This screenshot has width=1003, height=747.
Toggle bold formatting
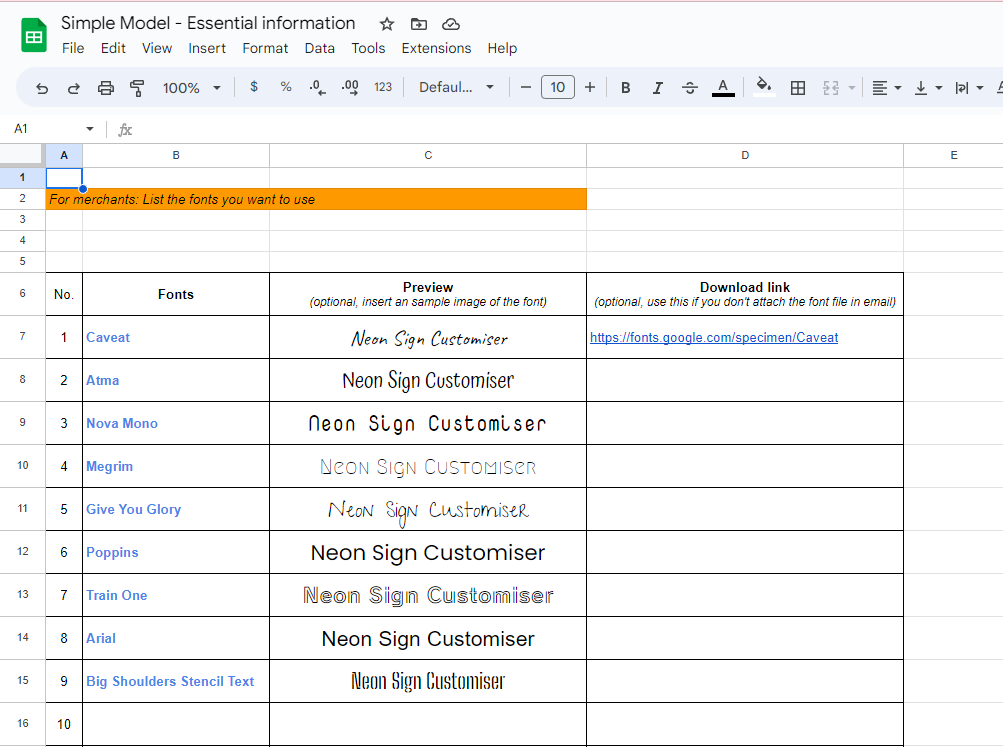[625, 88]
